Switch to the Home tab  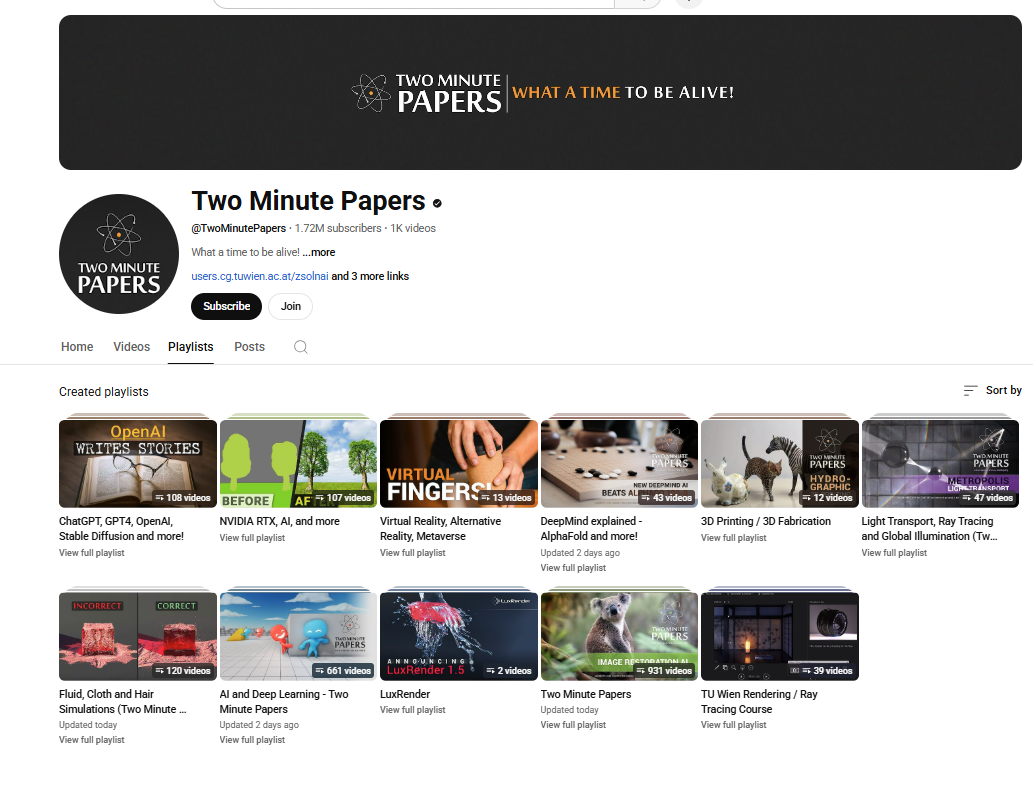(77, 346)
